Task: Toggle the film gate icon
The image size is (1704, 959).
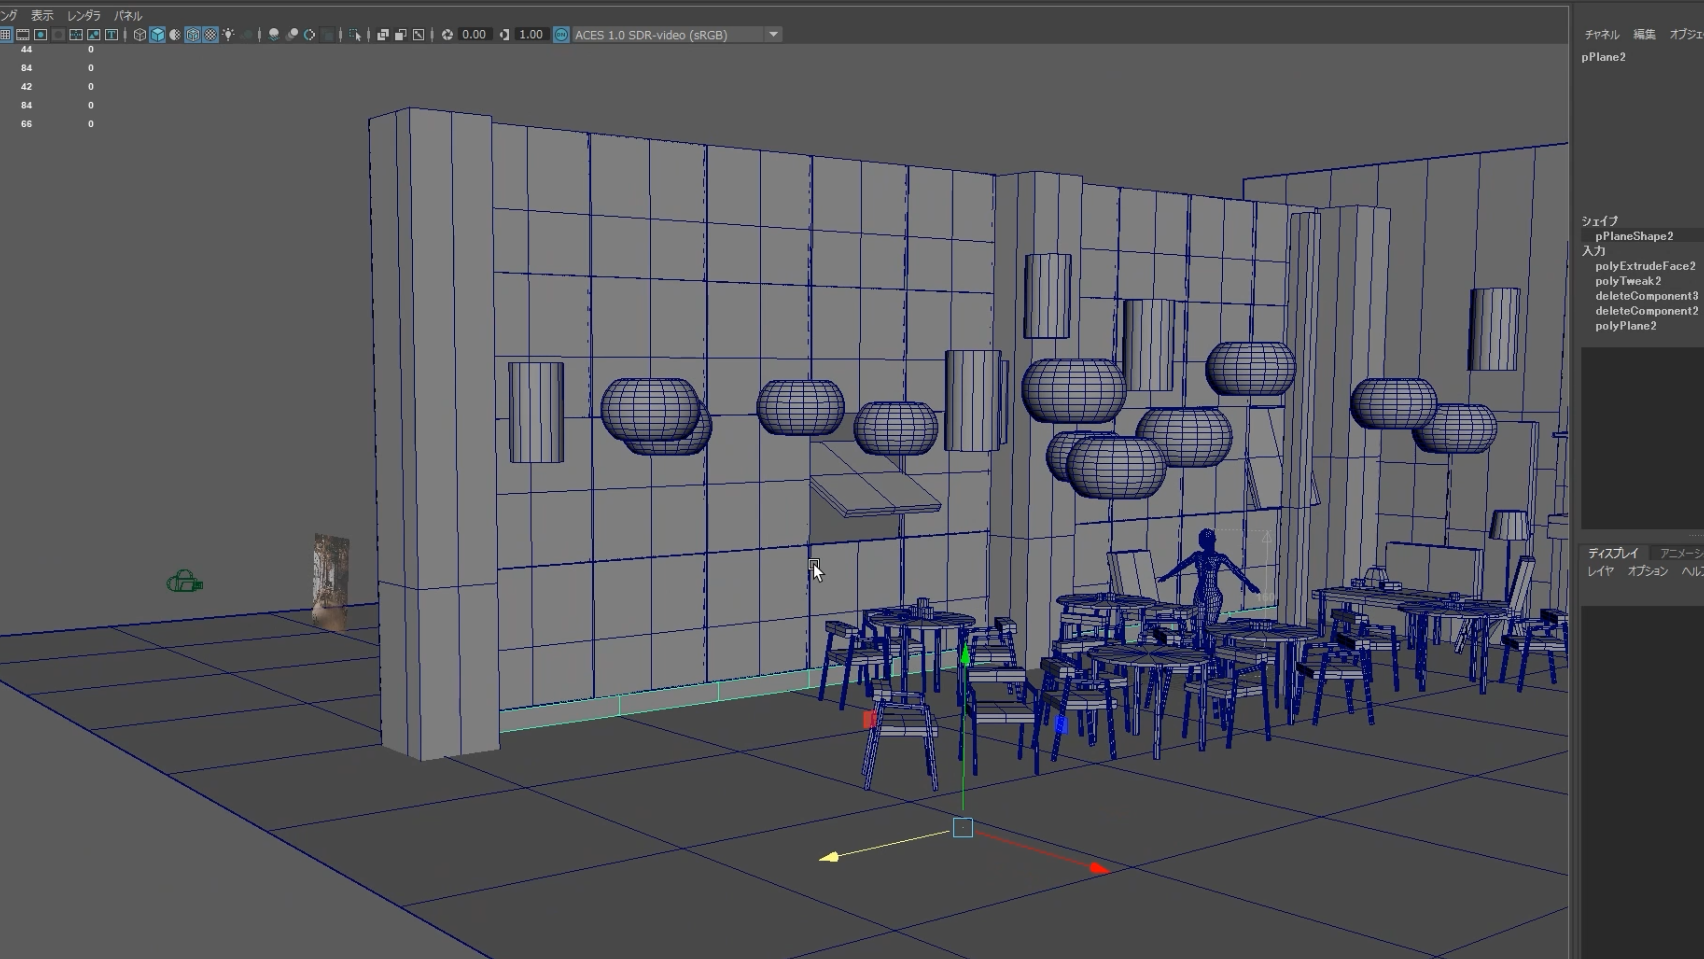Action: [22, 35]
